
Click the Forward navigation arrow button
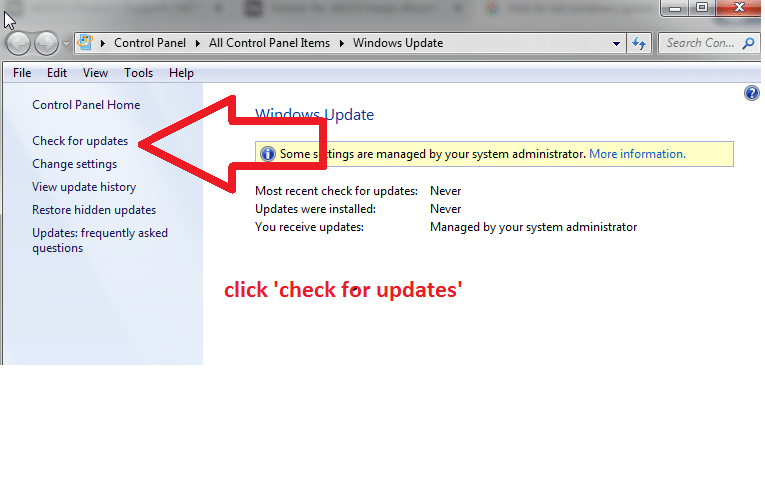46,44
